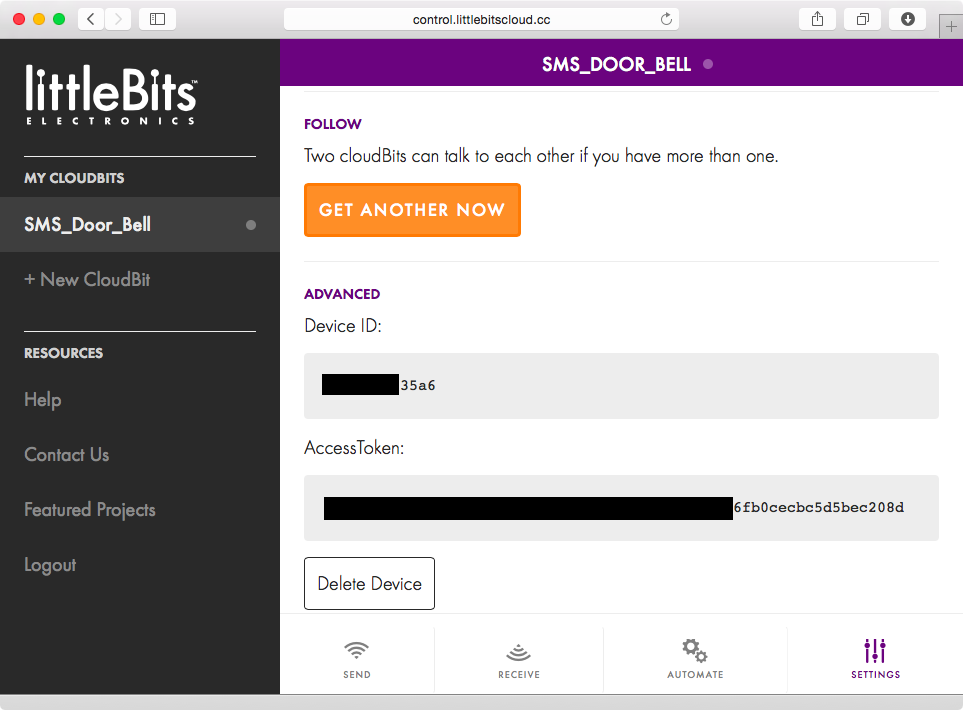Click the GET ANOTHER NOW button
The height and width of the screenshot is (710, 963).
412,210
